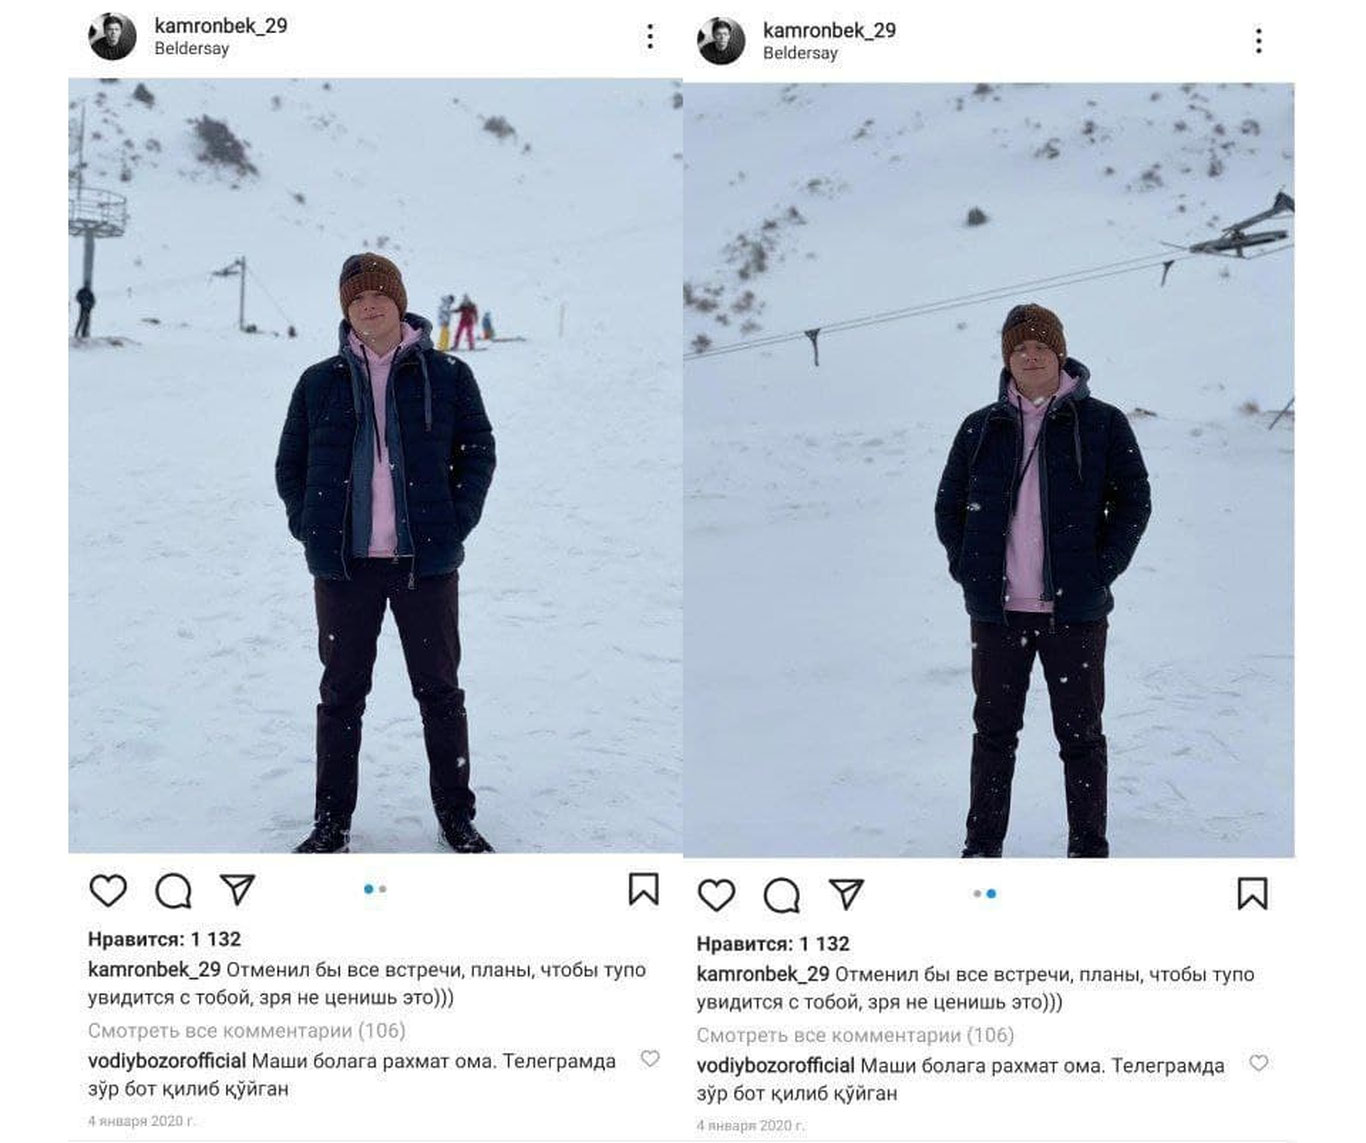Open comments on the left post
Viewport: 1366px width, 1143px height.
[173, 890]
